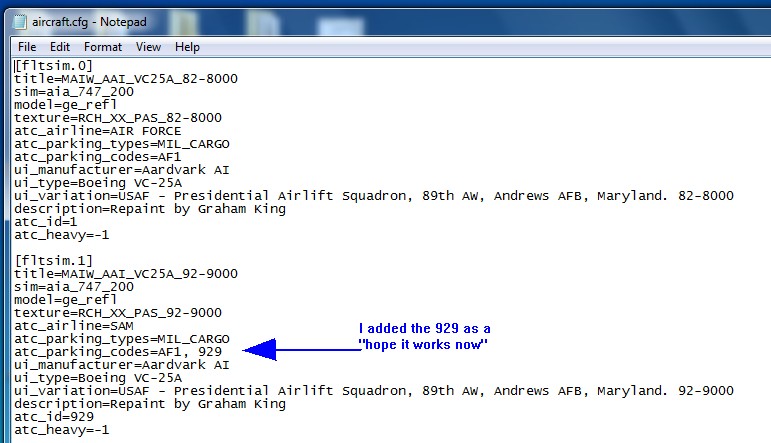Click the atc_parking_codes=AF1 line under fltsim.0
771x443 pixels.
tap(97, 157)
